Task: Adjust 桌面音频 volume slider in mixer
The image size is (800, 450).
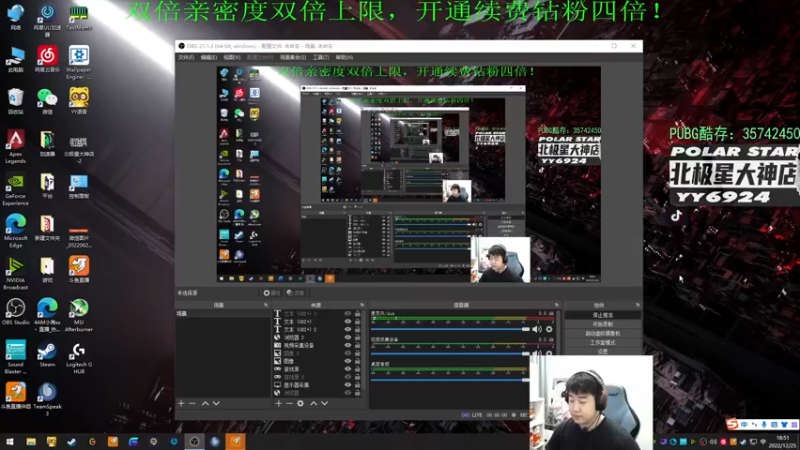Action: [450, 380]
